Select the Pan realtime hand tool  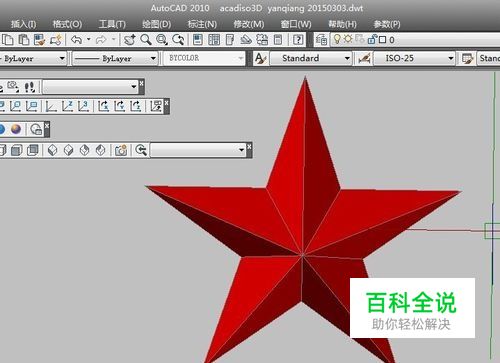click(130, 40)
